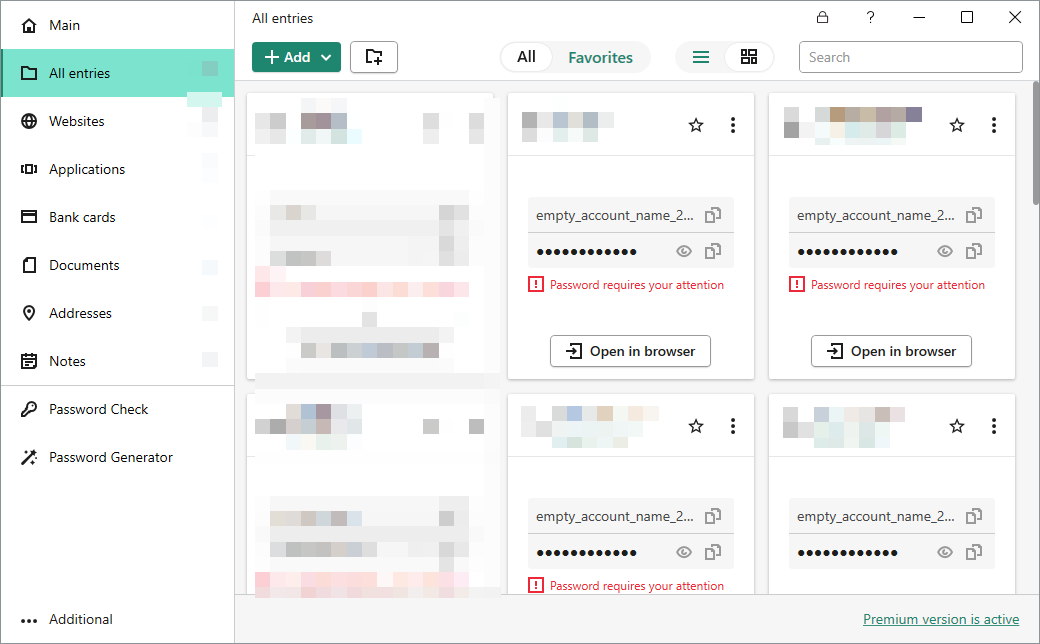1040x644 pixels.
Task: Open the Additional menu with three dots
Action: tap(117, 619)
